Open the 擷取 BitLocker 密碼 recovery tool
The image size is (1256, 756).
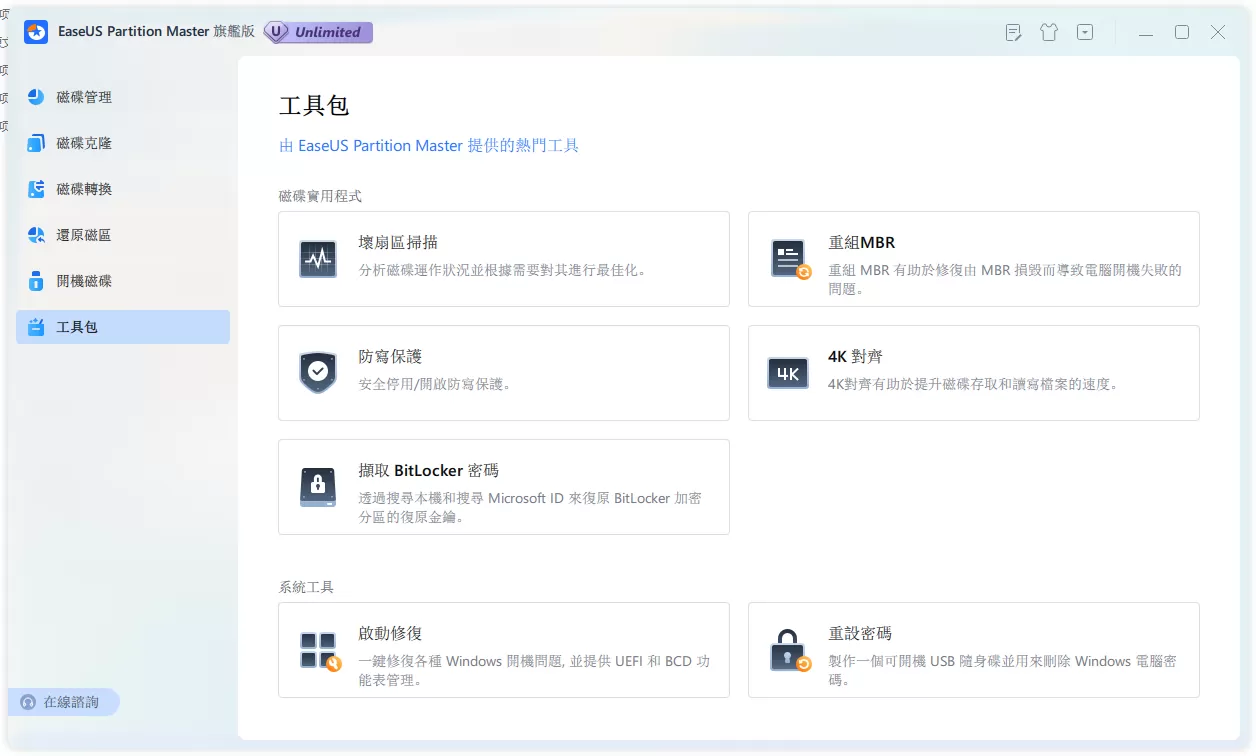(503, 486)
